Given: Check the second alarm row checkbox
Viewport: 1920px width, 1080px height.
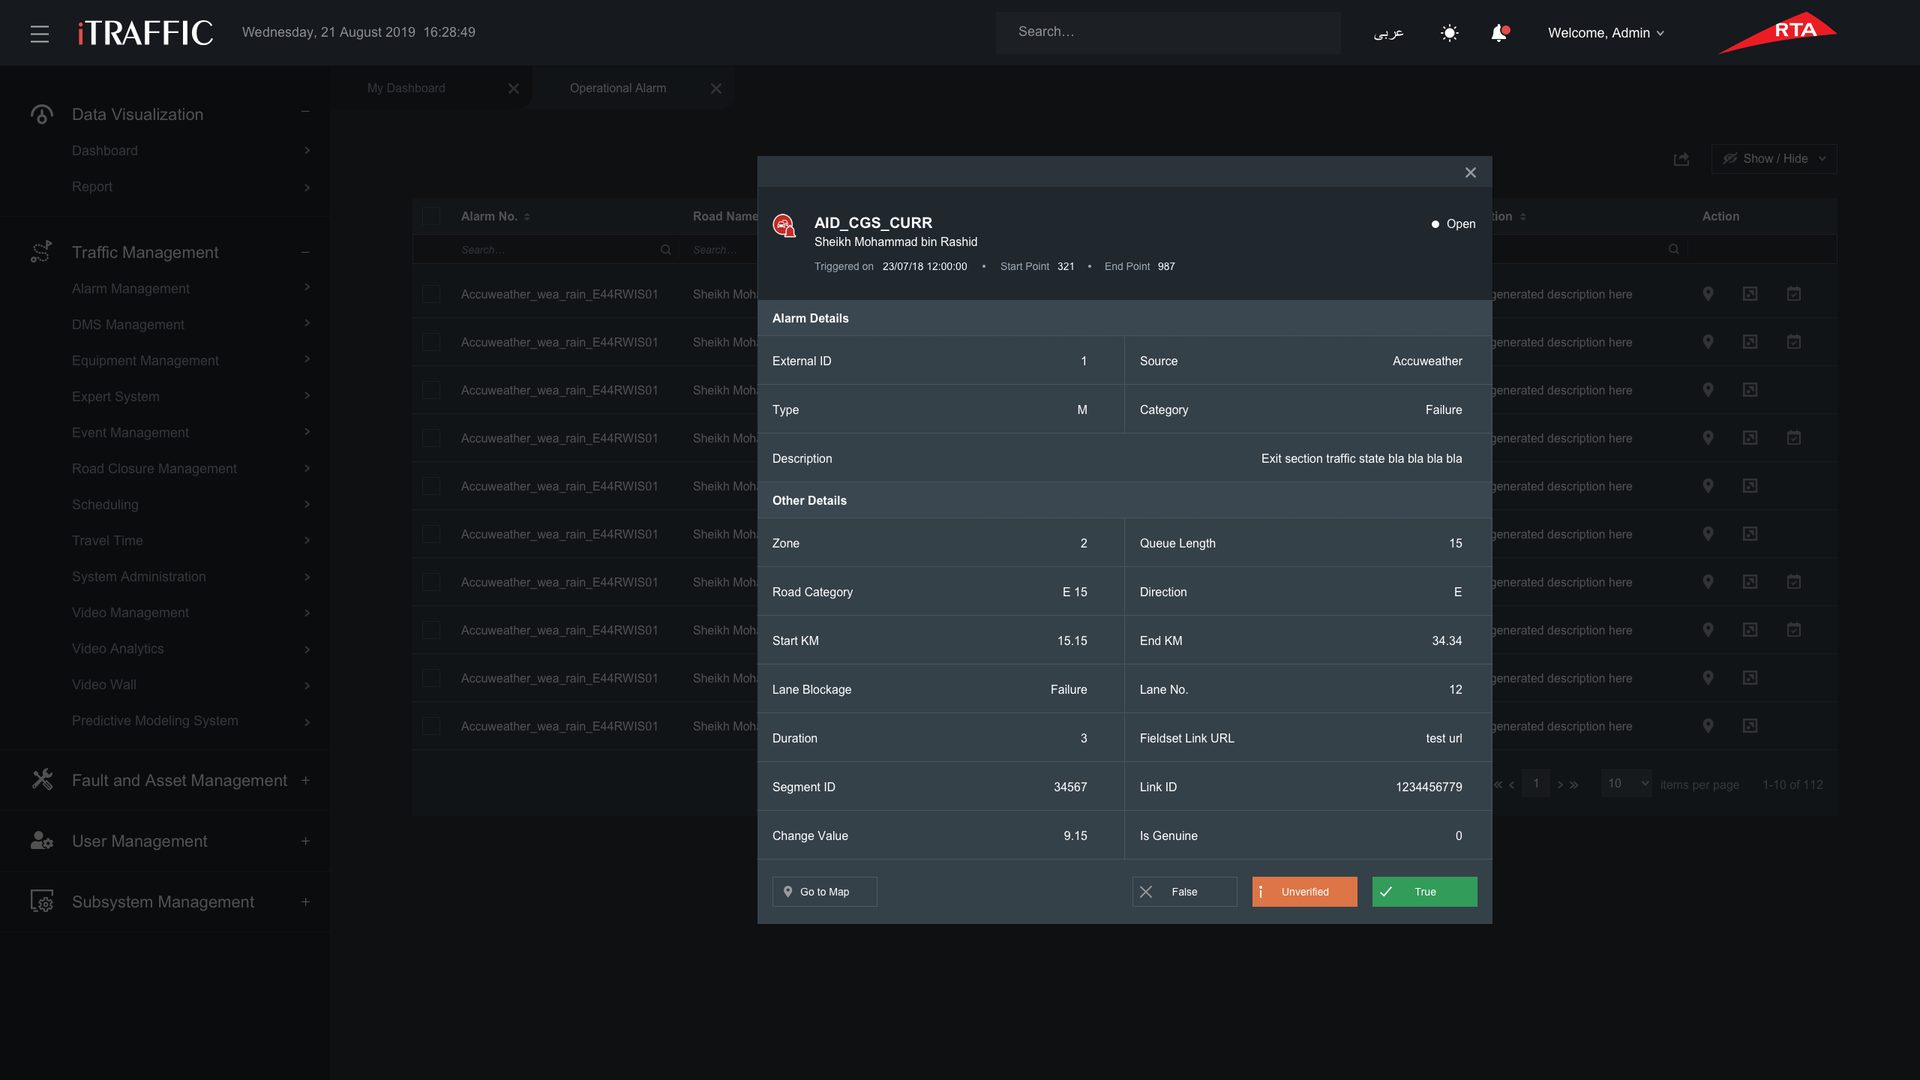Looking at the screenshot, I should (431, 342).
